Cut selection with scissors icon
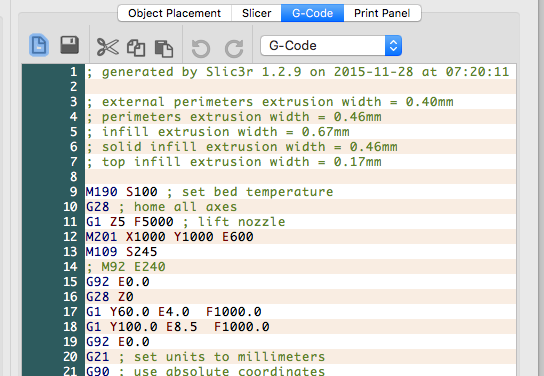The image size is (544, 376). pos(108,47)
